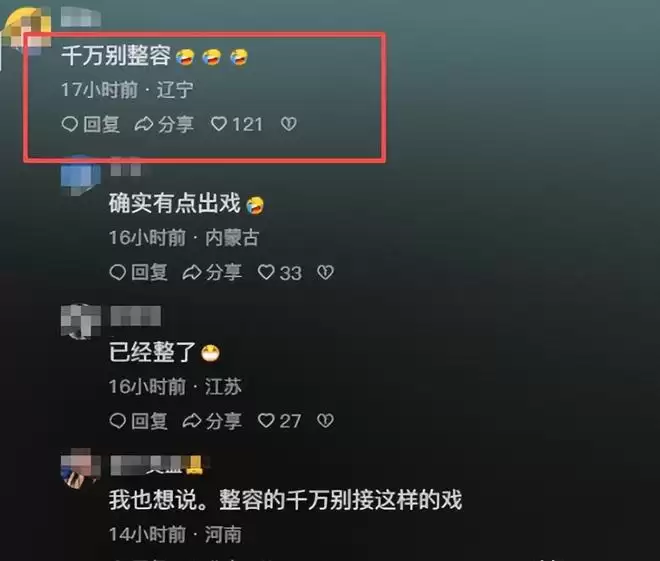The width and height of the screenshot is (660, 561).
Task: Select comment text 我也想说。整容的千万别接这样的戏
Action: click(x=285, y=500)
